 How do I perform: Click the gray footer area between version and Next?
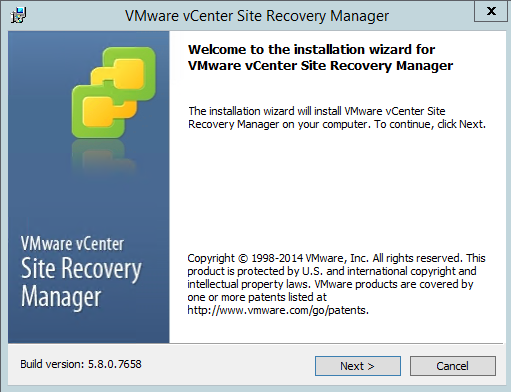[228, 365]
